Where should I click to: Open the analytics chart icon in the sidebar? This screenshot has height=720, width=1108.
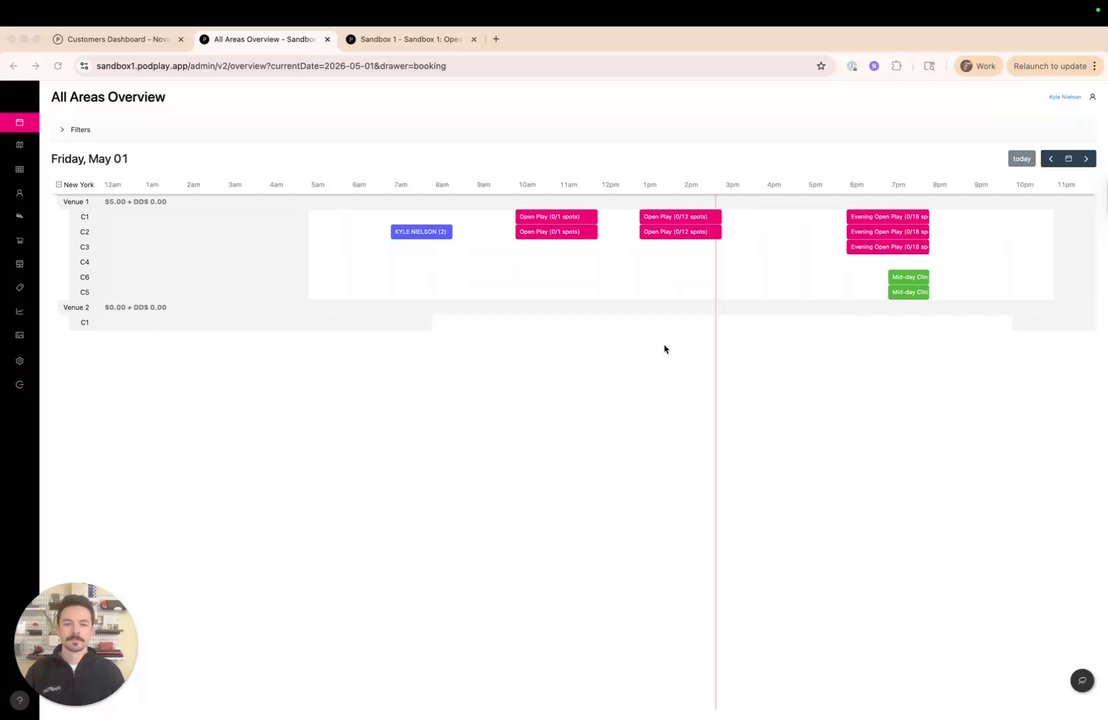pyautogui.click(x=20, y=312)
